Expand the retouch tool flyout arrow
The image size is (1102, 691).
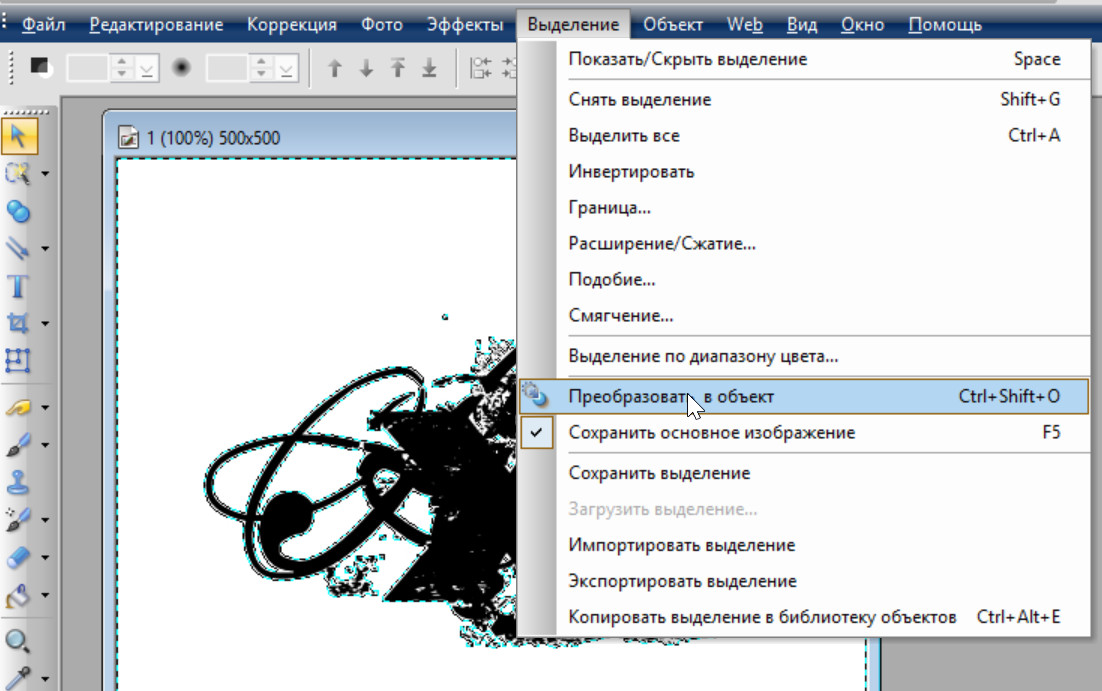45,408
